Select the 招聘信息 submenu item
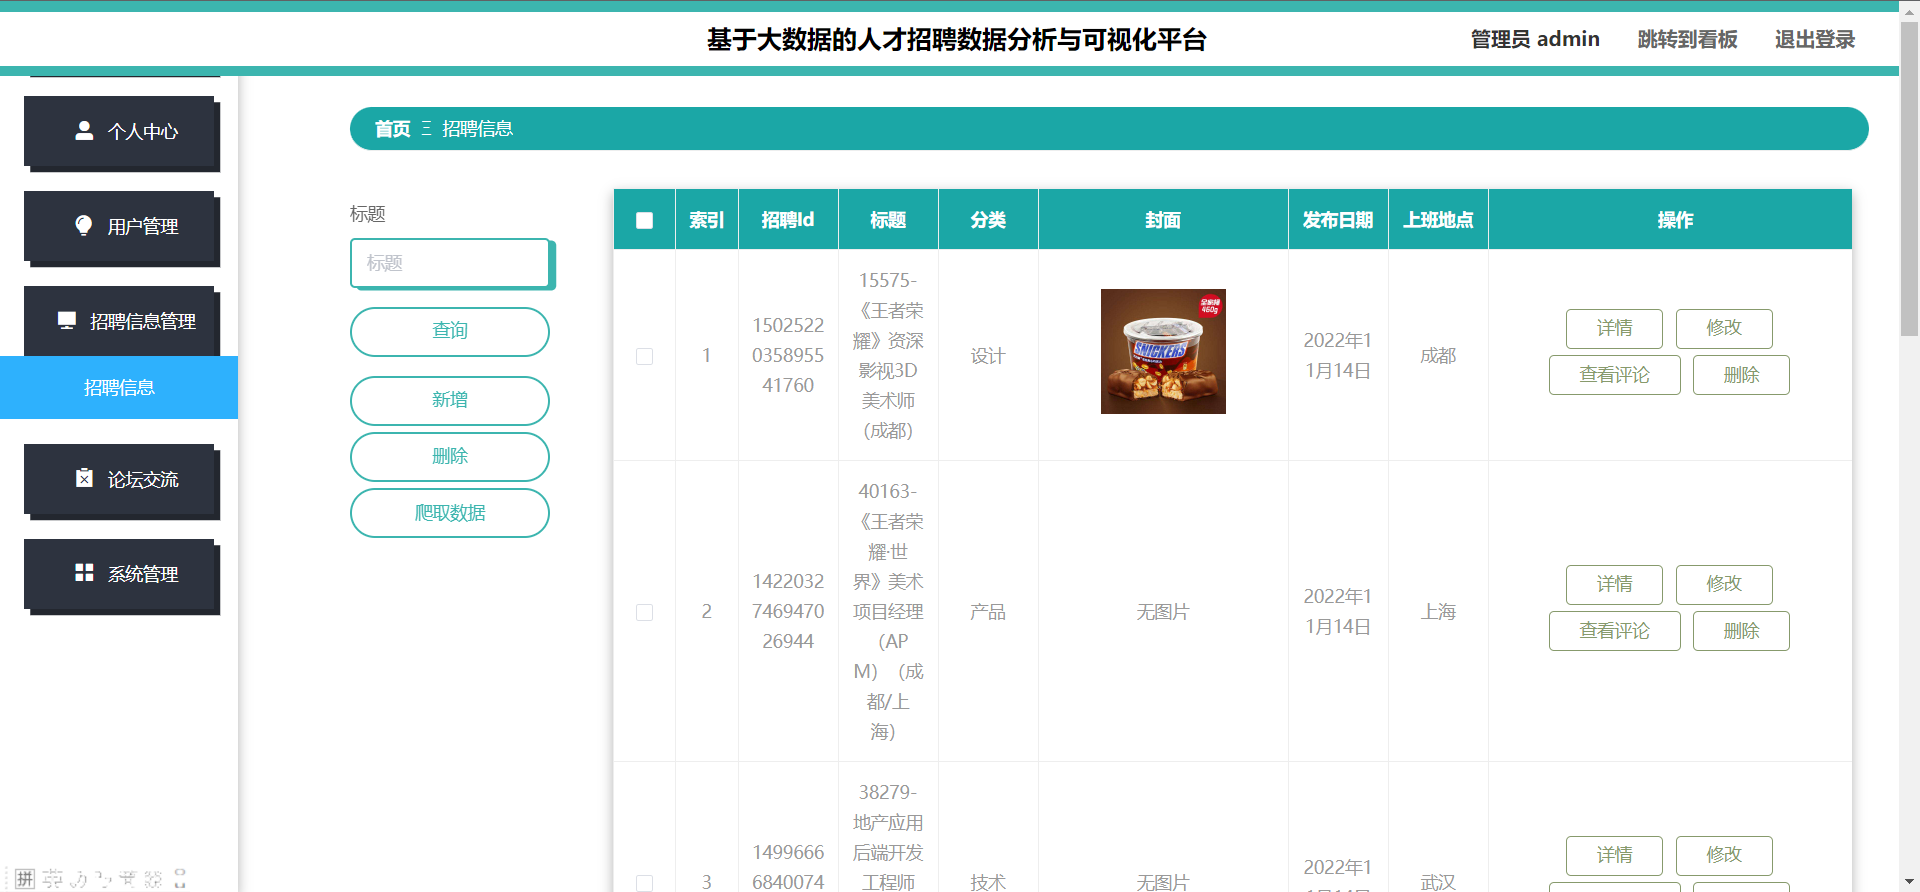The image size is (1920, 892). tap(119, 388)
